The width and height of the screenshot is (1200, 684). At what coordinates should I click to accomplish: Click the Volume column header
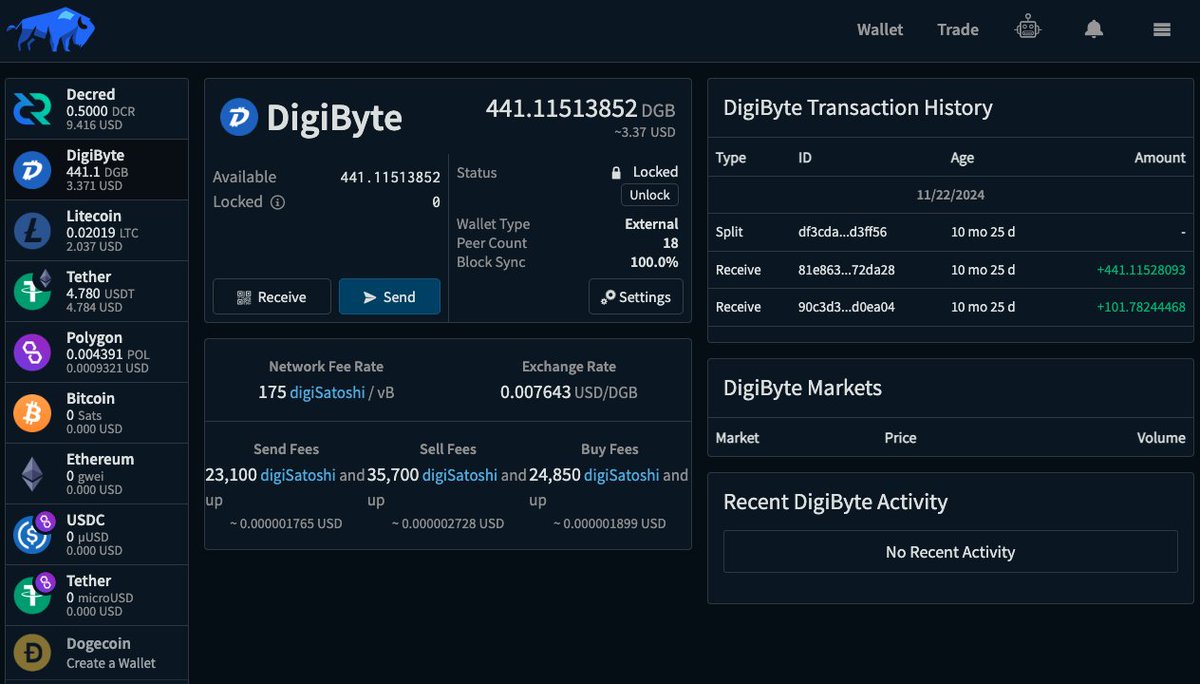tap(1160, 438)
